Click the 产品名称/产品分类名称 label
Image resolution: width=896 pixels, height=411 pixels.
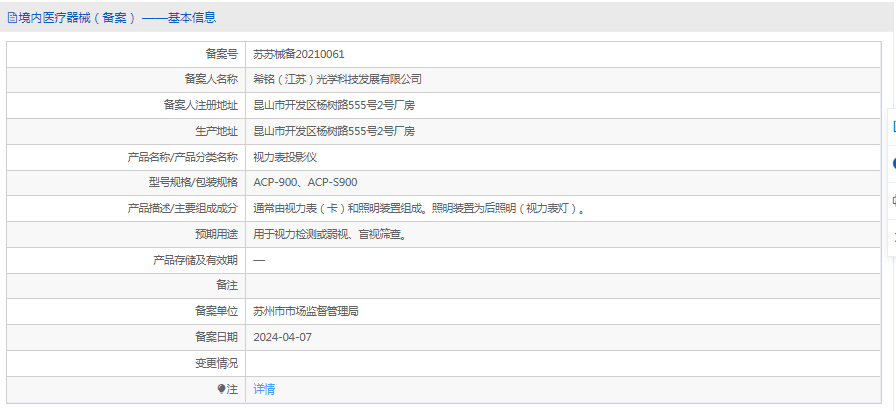pos(182,157)
